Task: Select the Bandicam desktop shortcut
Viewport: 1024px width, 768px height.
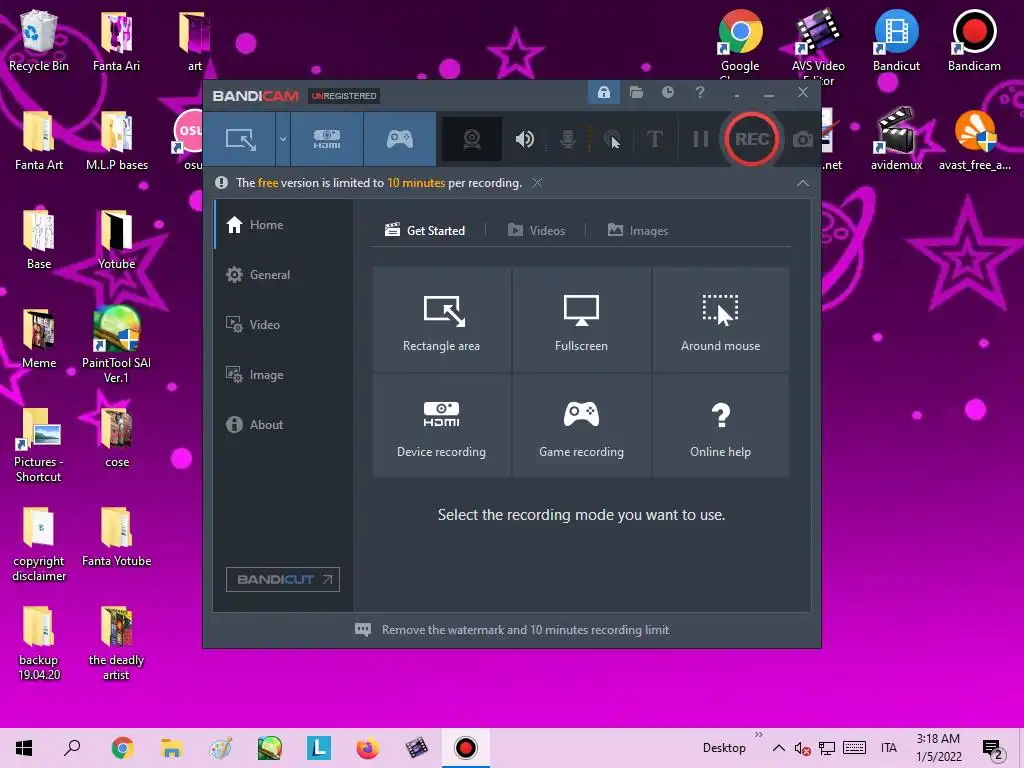Action: point(974,41)
